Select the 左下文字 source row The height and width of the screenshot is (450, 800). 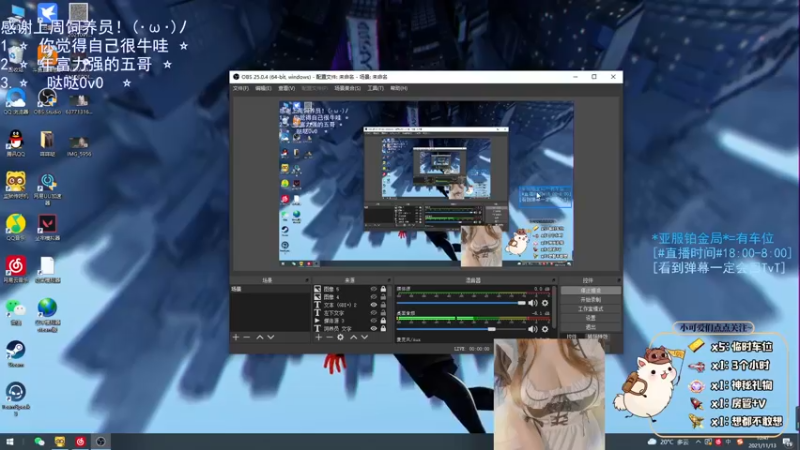(351, 313)
